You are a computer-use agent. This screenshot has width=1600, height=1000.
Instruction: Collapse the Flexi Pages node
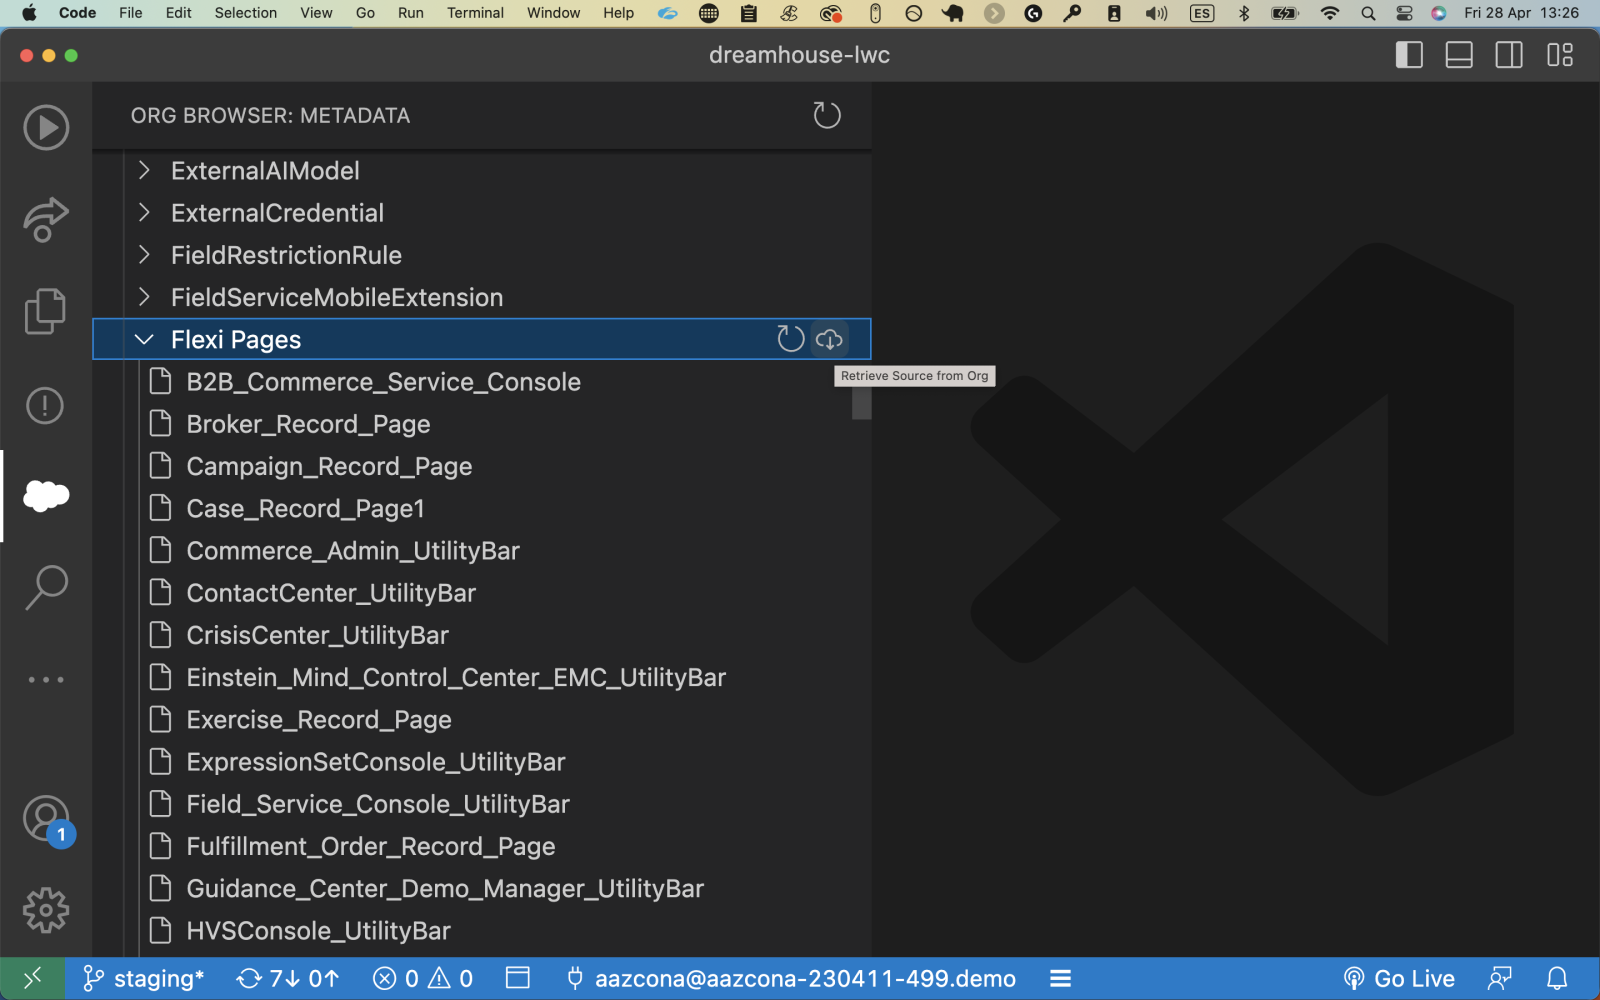coord(144,339)
